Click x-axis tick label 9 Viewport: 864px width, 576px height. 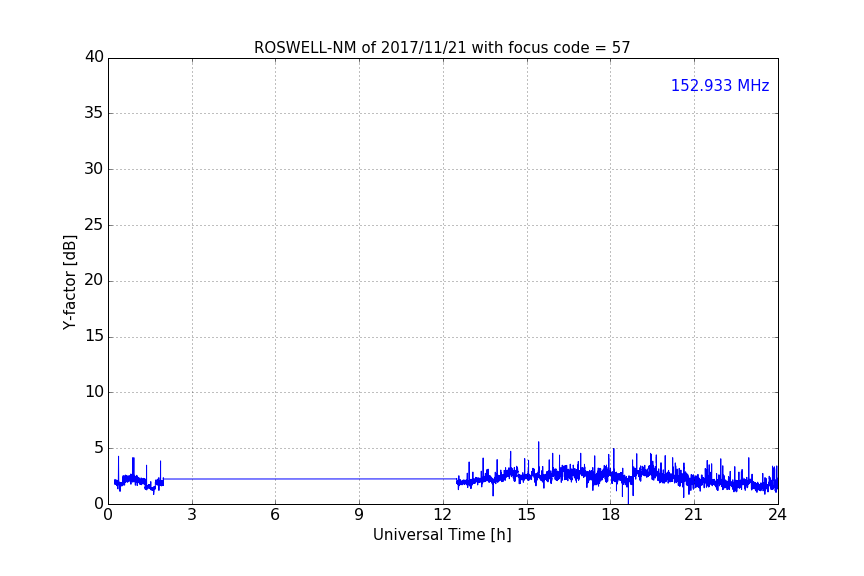pyautogui.click(x=359, y=515)
